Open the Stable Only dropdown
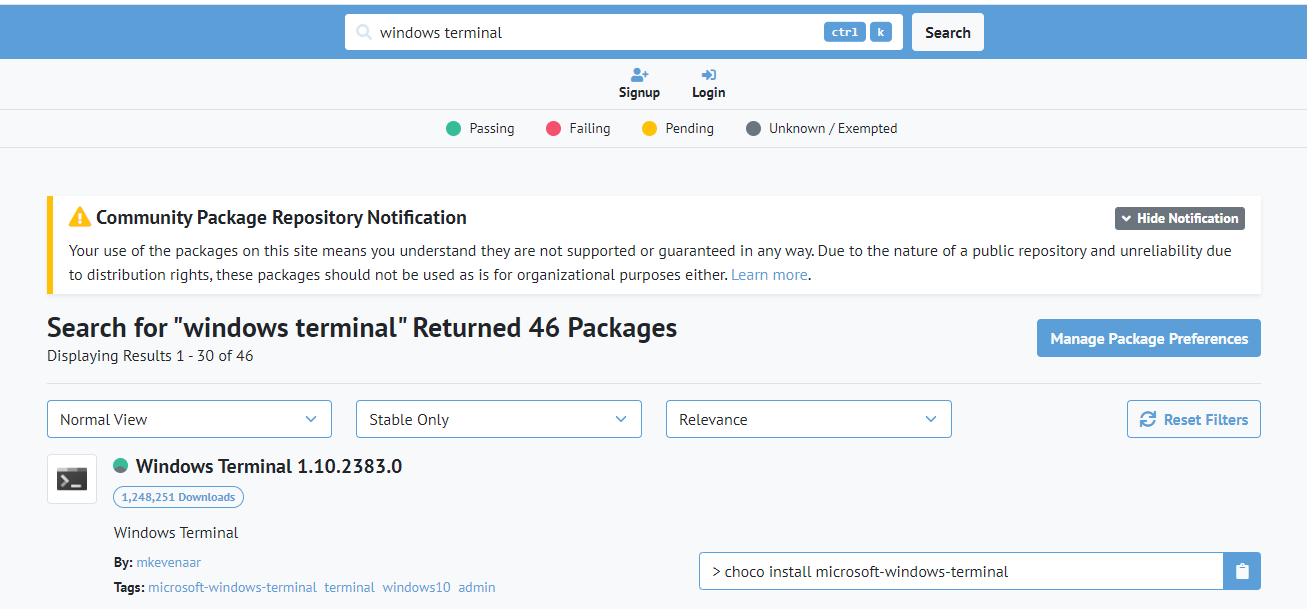Viewport: 1307px width, 609px height. click(499, 419)
